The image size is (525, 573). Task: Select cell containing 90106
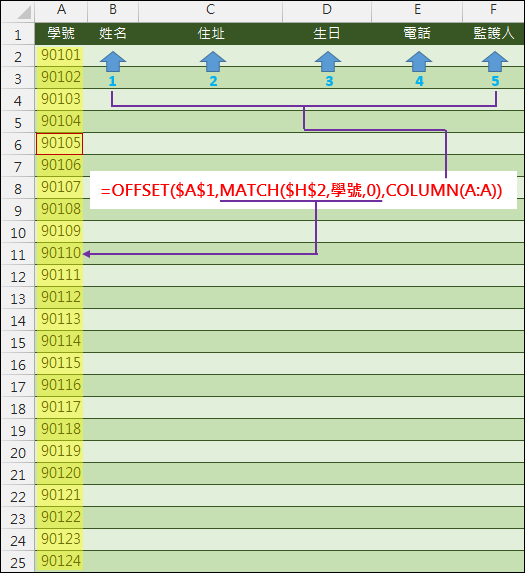[x=60, y=166]
